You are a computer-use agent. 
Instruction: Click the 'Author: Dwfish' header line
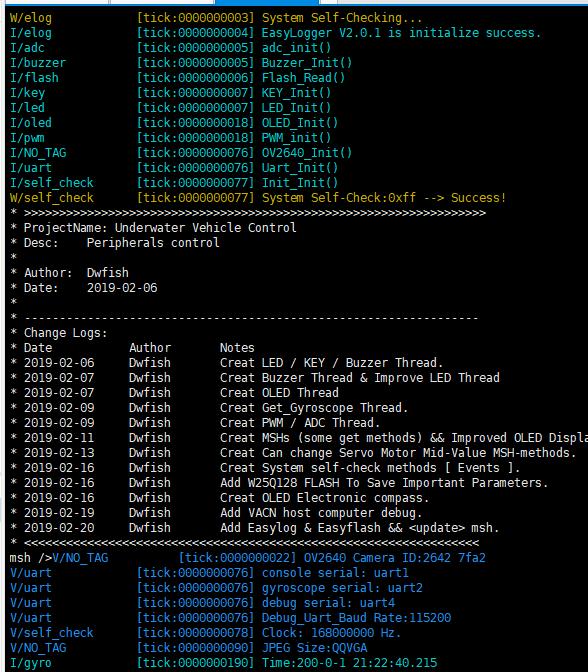click(x=76, y=273)
